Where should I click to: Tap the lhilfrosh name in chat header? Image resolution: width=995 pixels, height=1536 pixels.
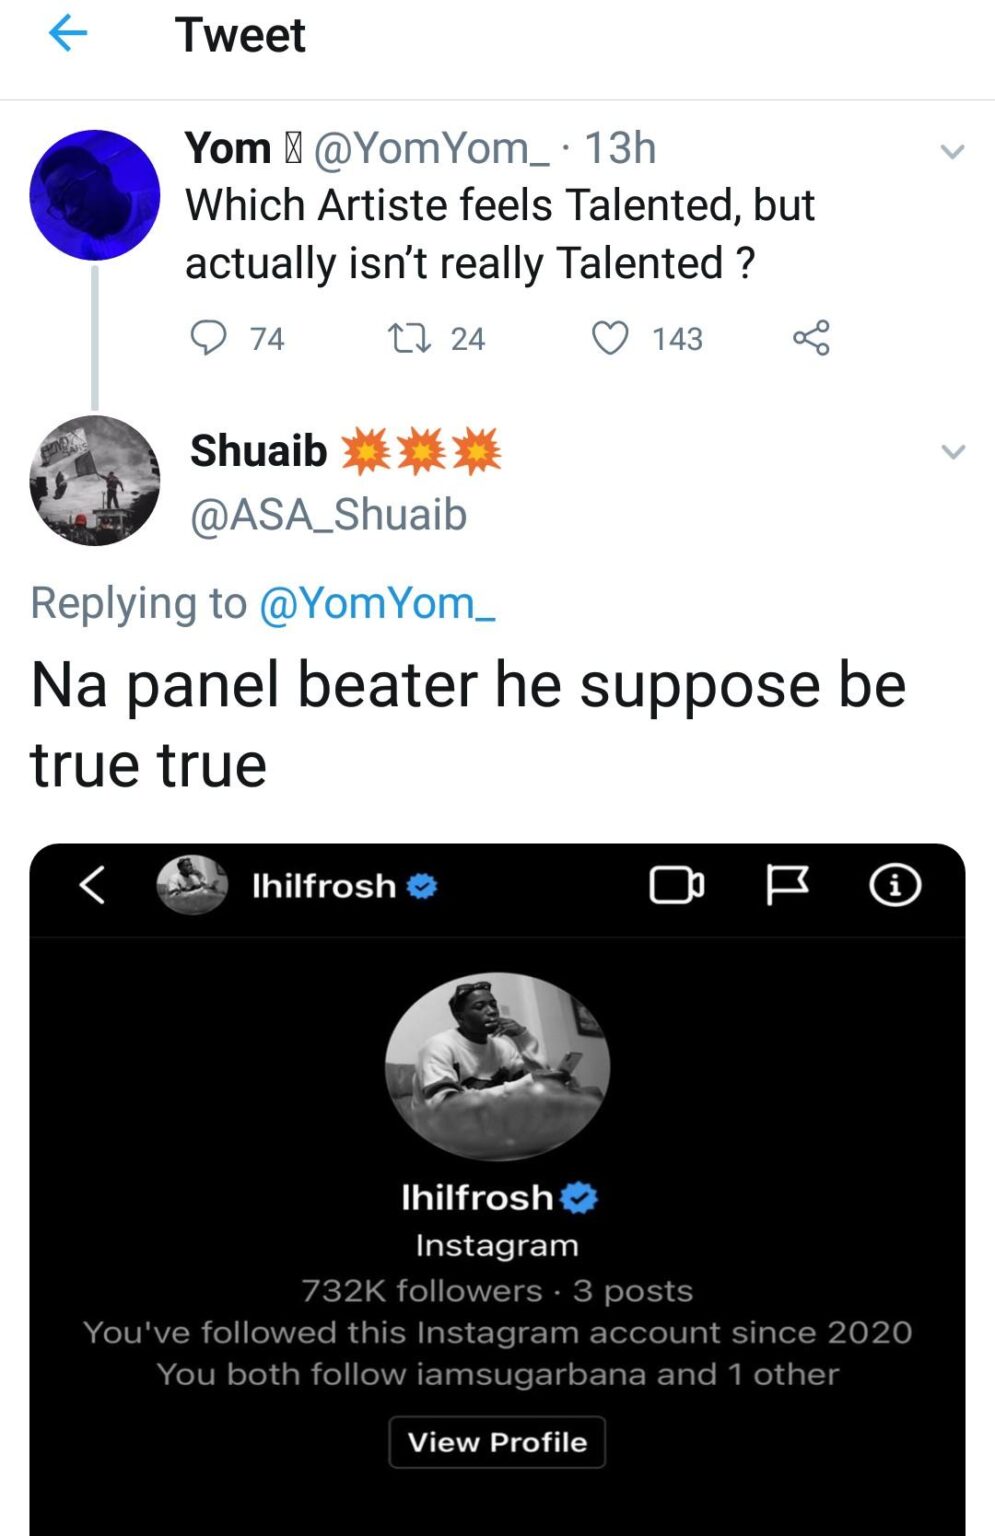pyautogui.click(x=325, y=886)
